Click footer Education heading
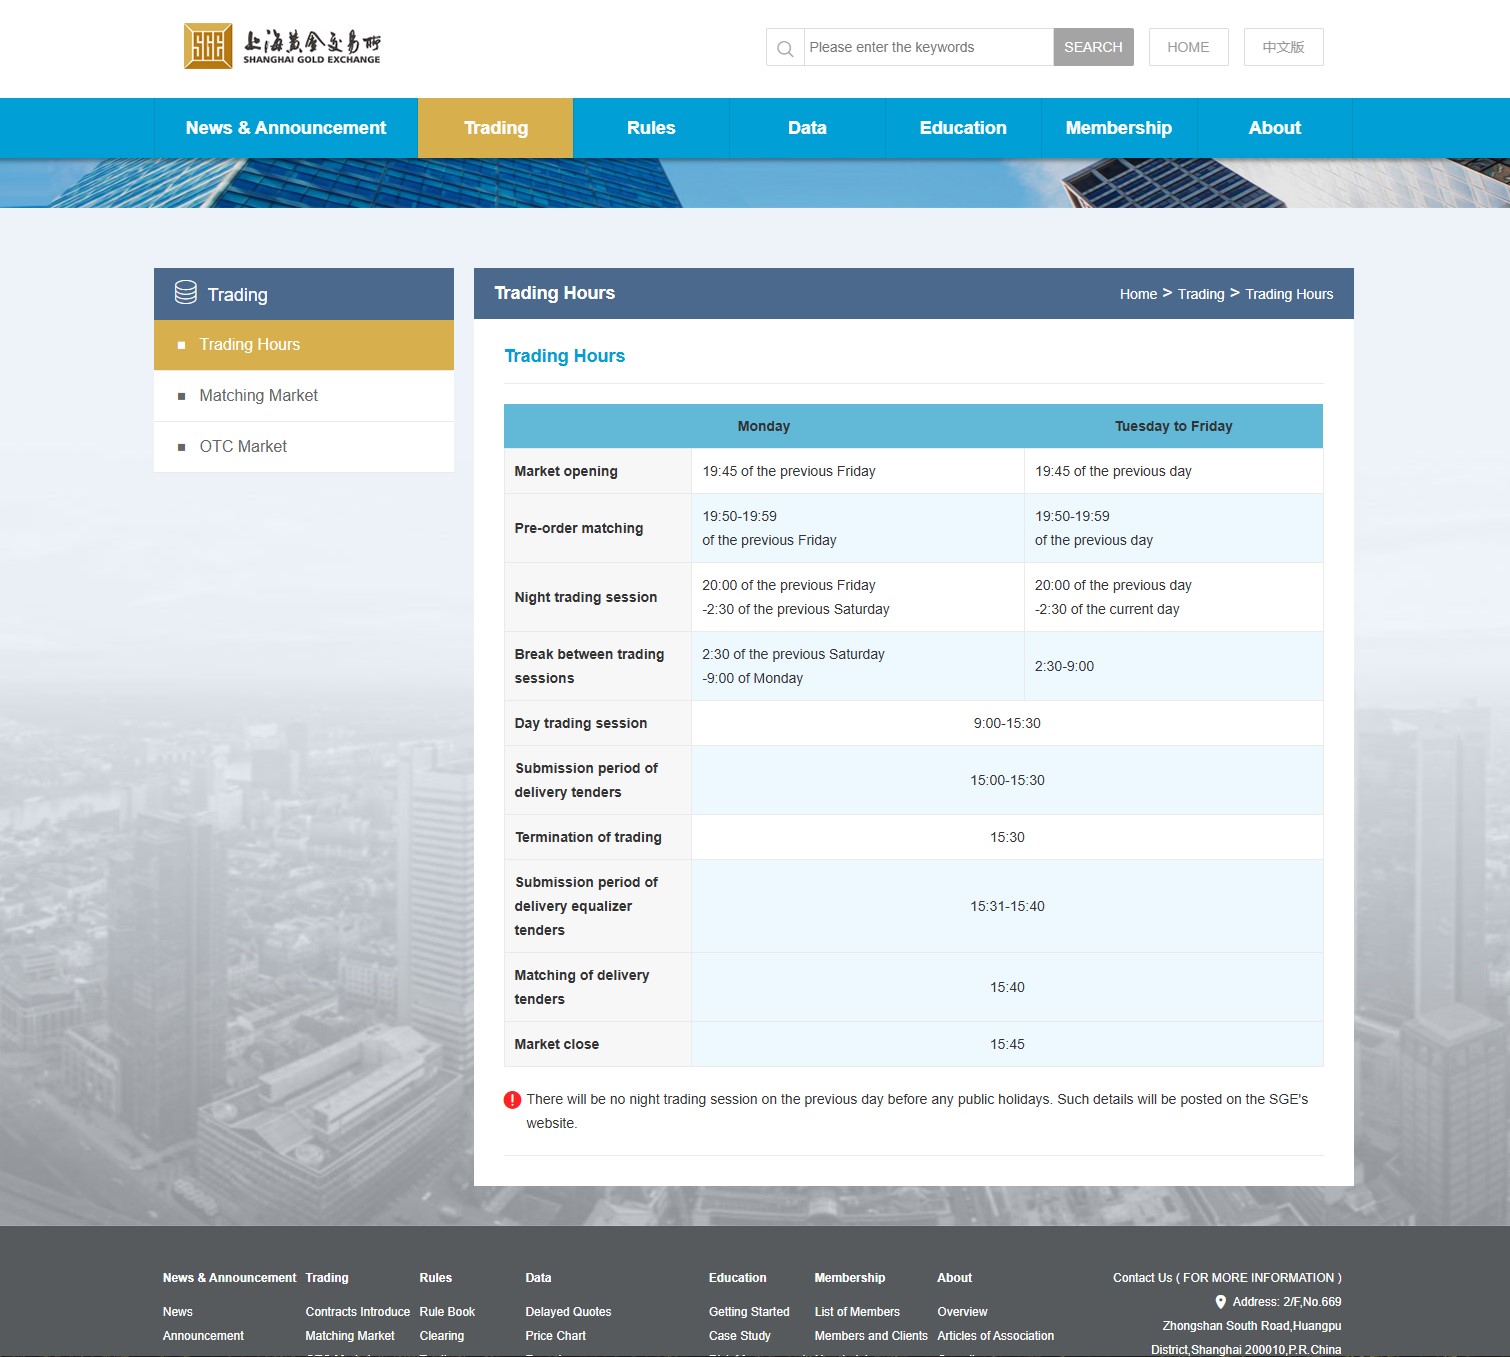Screen dimensions: 1510x1357 tap(738, 1278)
